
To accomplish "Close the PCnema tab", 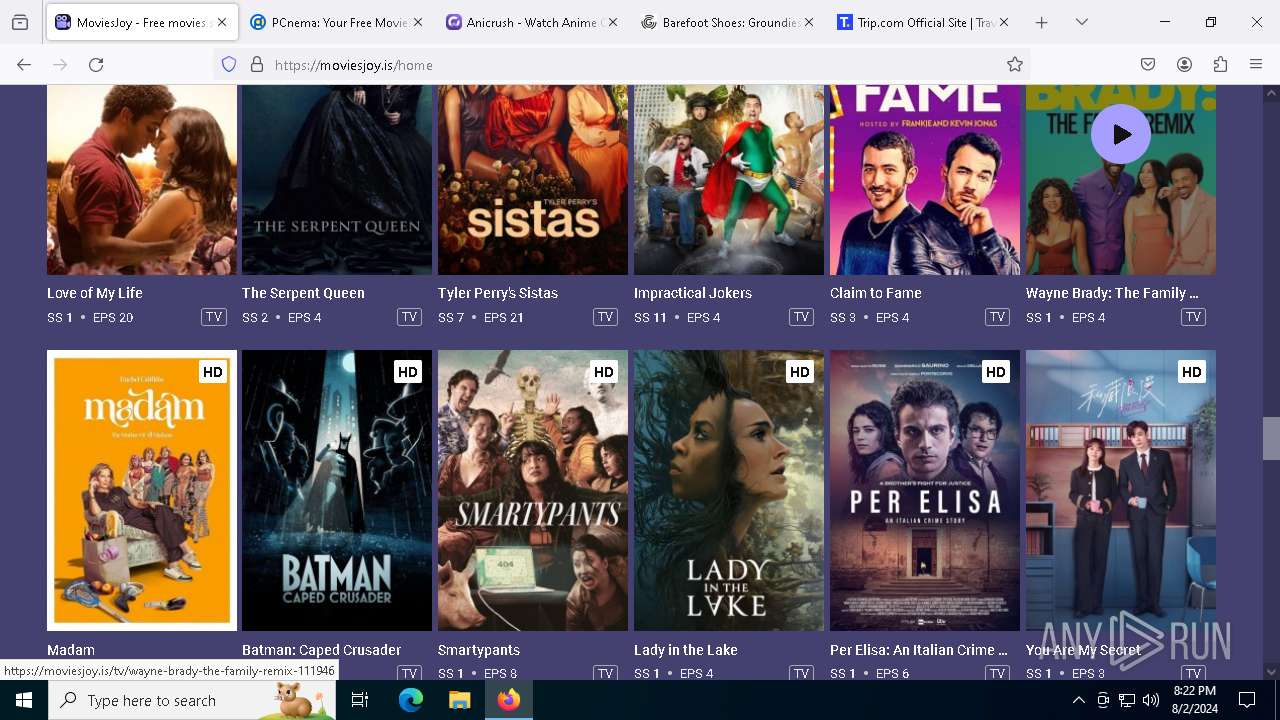I will pos(417,22).
